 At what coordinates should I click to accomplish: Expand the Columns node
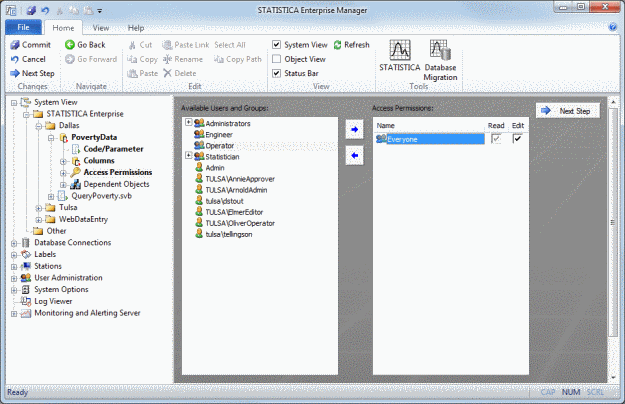(x=63, y=161)
